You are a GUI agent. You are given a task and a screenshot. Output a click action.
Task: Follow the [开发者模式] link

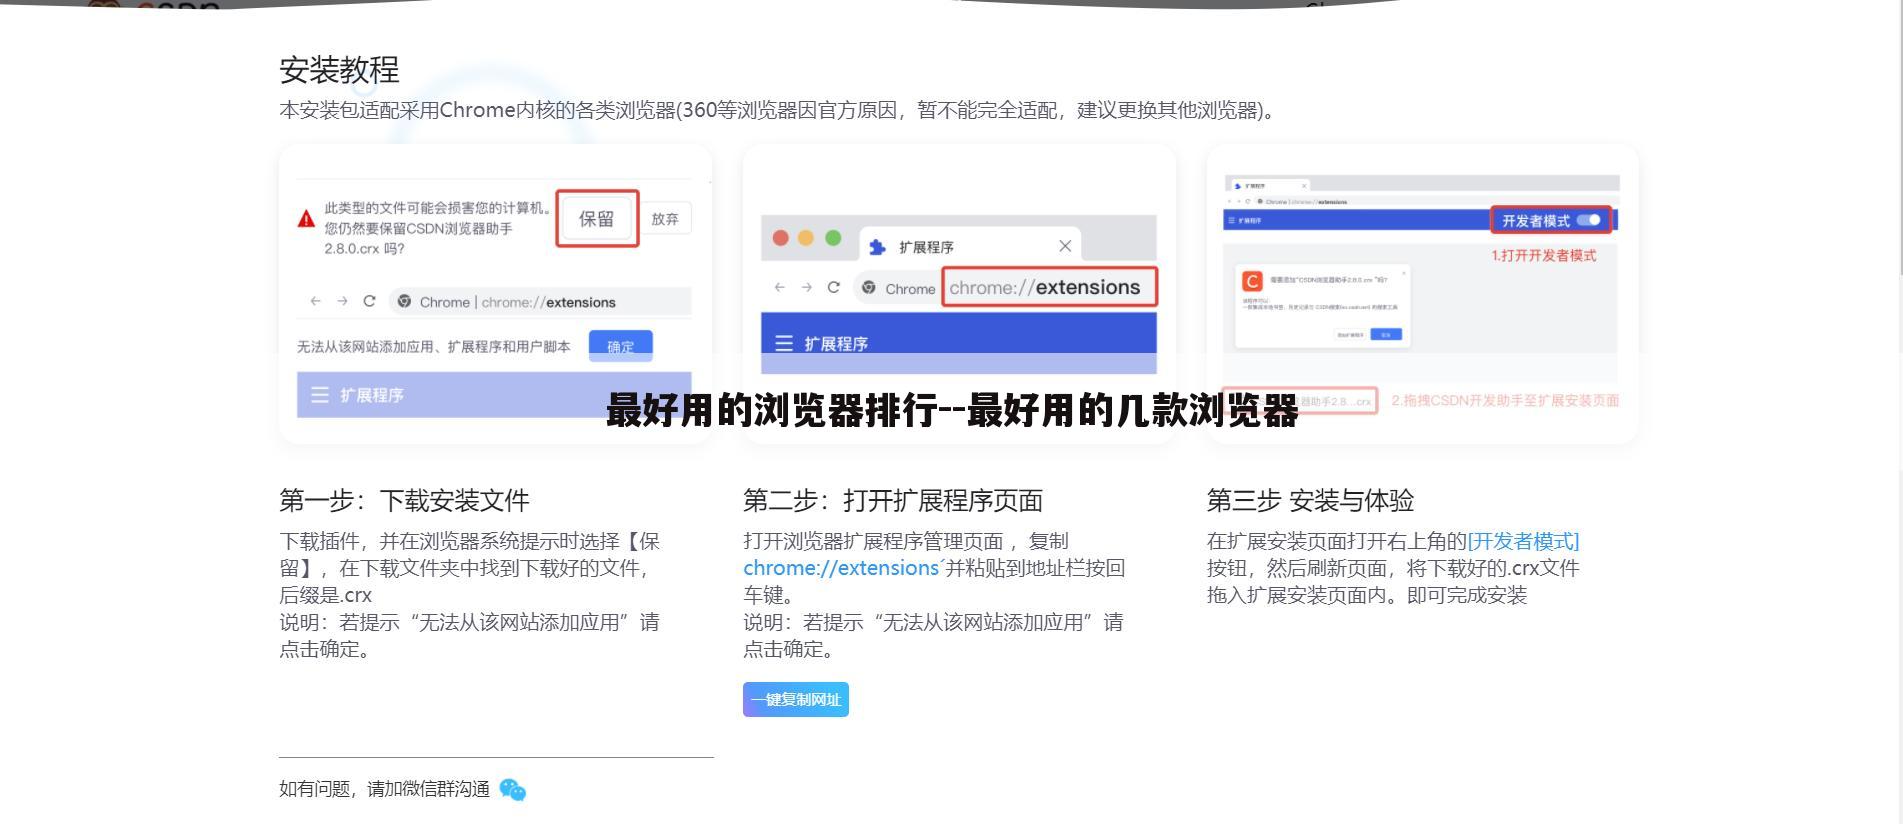1523,541
